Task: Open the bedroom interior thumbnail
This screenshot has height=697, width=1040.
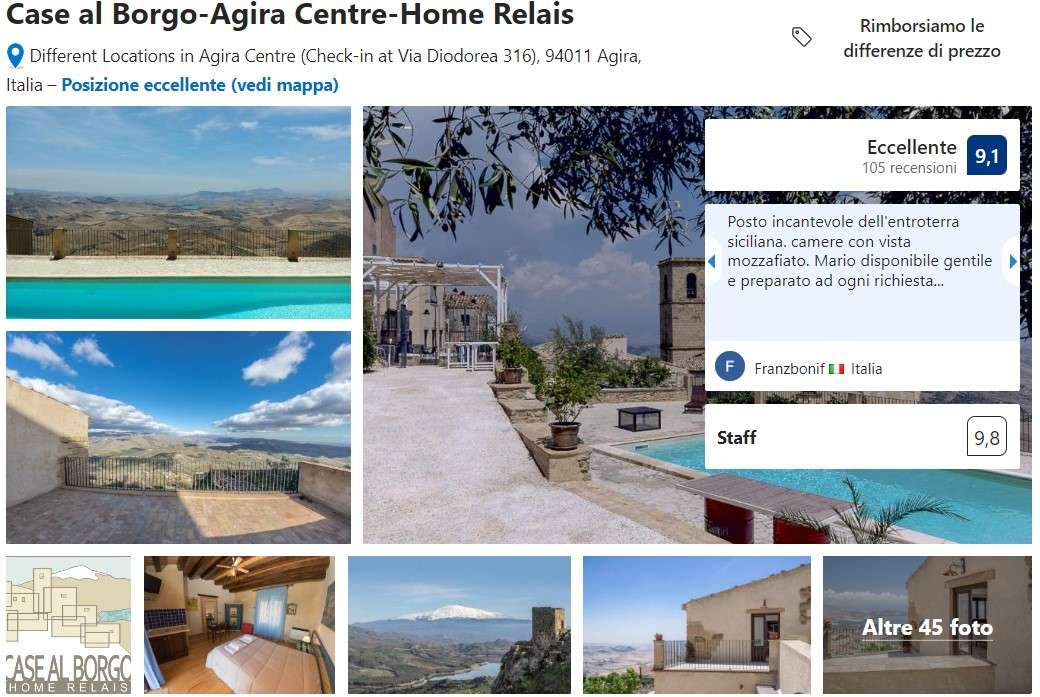Action: tap(239, 625)
